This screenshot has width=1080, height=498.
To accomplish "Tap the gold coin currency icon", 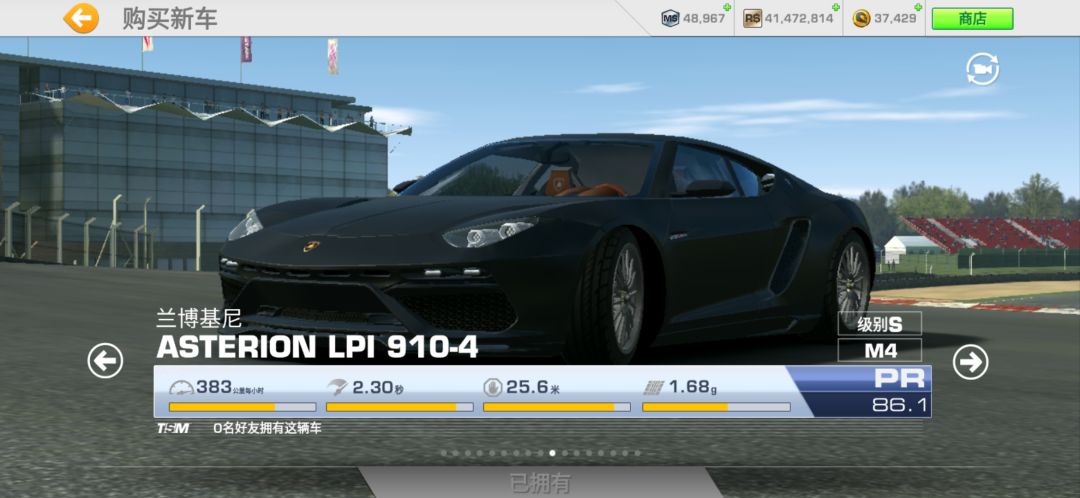I will (861, 19).
